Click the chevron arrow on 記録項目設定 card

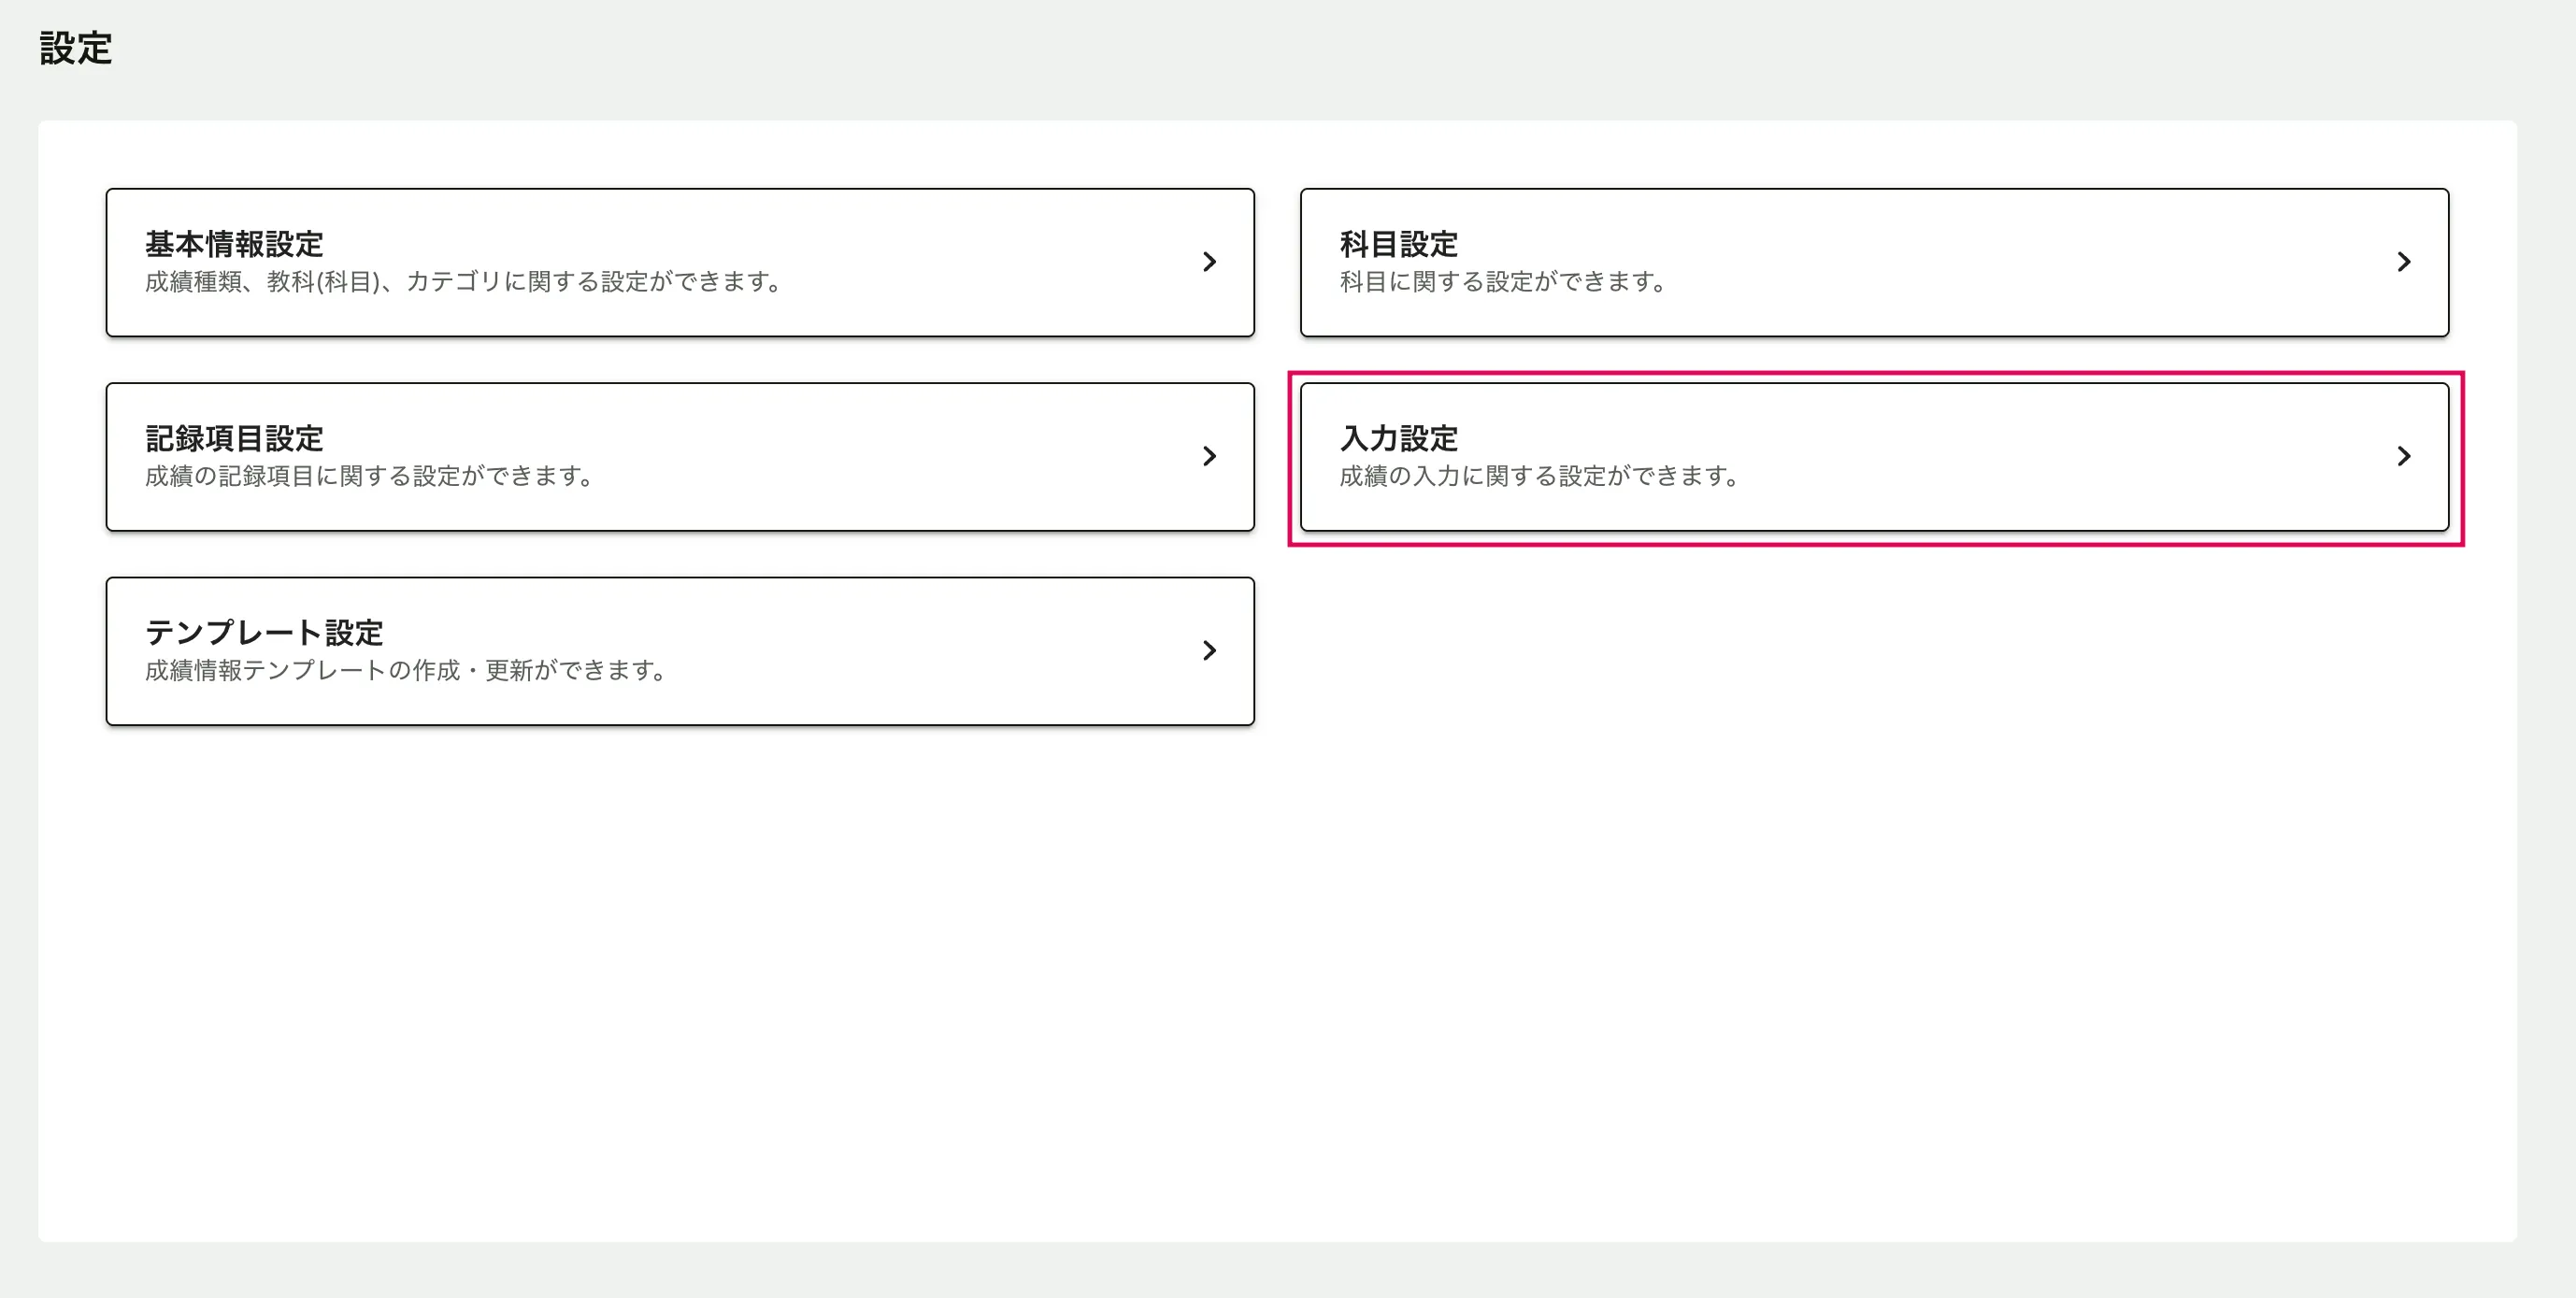pos(1209,456)
